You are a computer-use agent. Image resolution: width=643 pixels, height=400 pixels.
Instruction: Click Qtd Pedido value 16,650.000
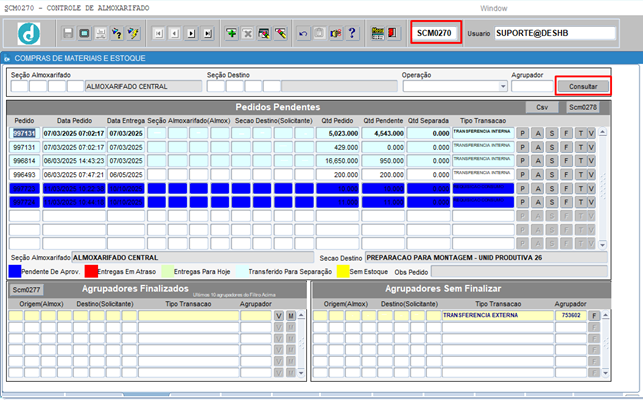coord(337,161)
